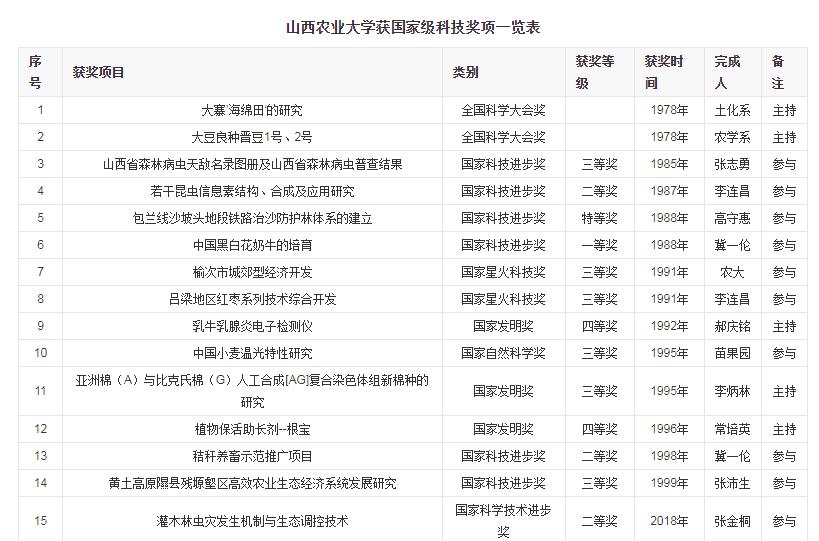Click the name 农大 in row 7

pyautogui.click(x=732, y=273)
